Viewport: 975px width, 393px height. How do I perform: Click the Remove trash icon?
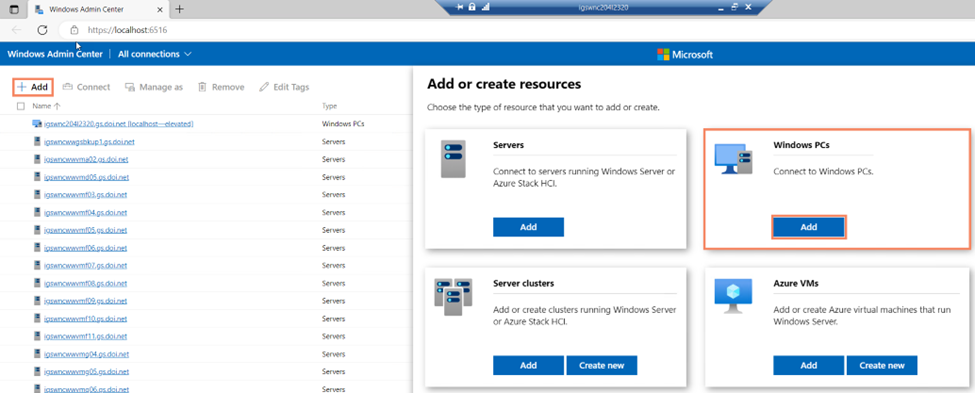(x=202, y=87)
